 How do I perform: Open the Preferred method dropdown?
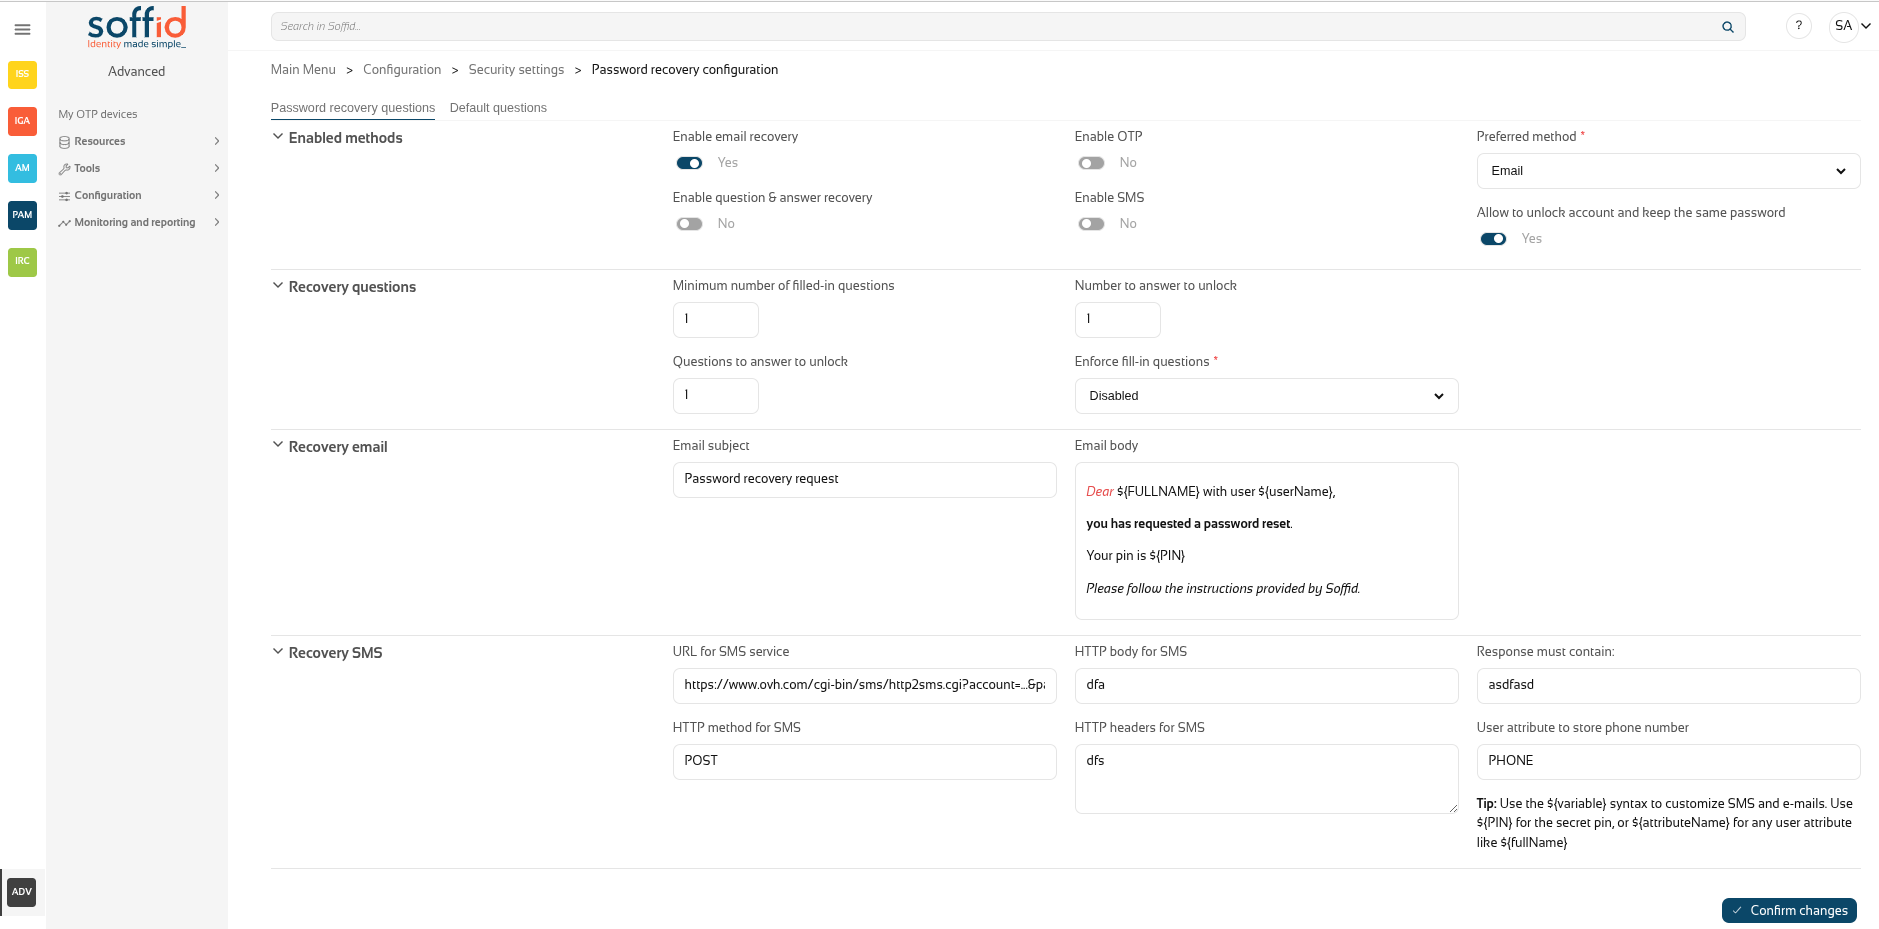coord(1667,171)
